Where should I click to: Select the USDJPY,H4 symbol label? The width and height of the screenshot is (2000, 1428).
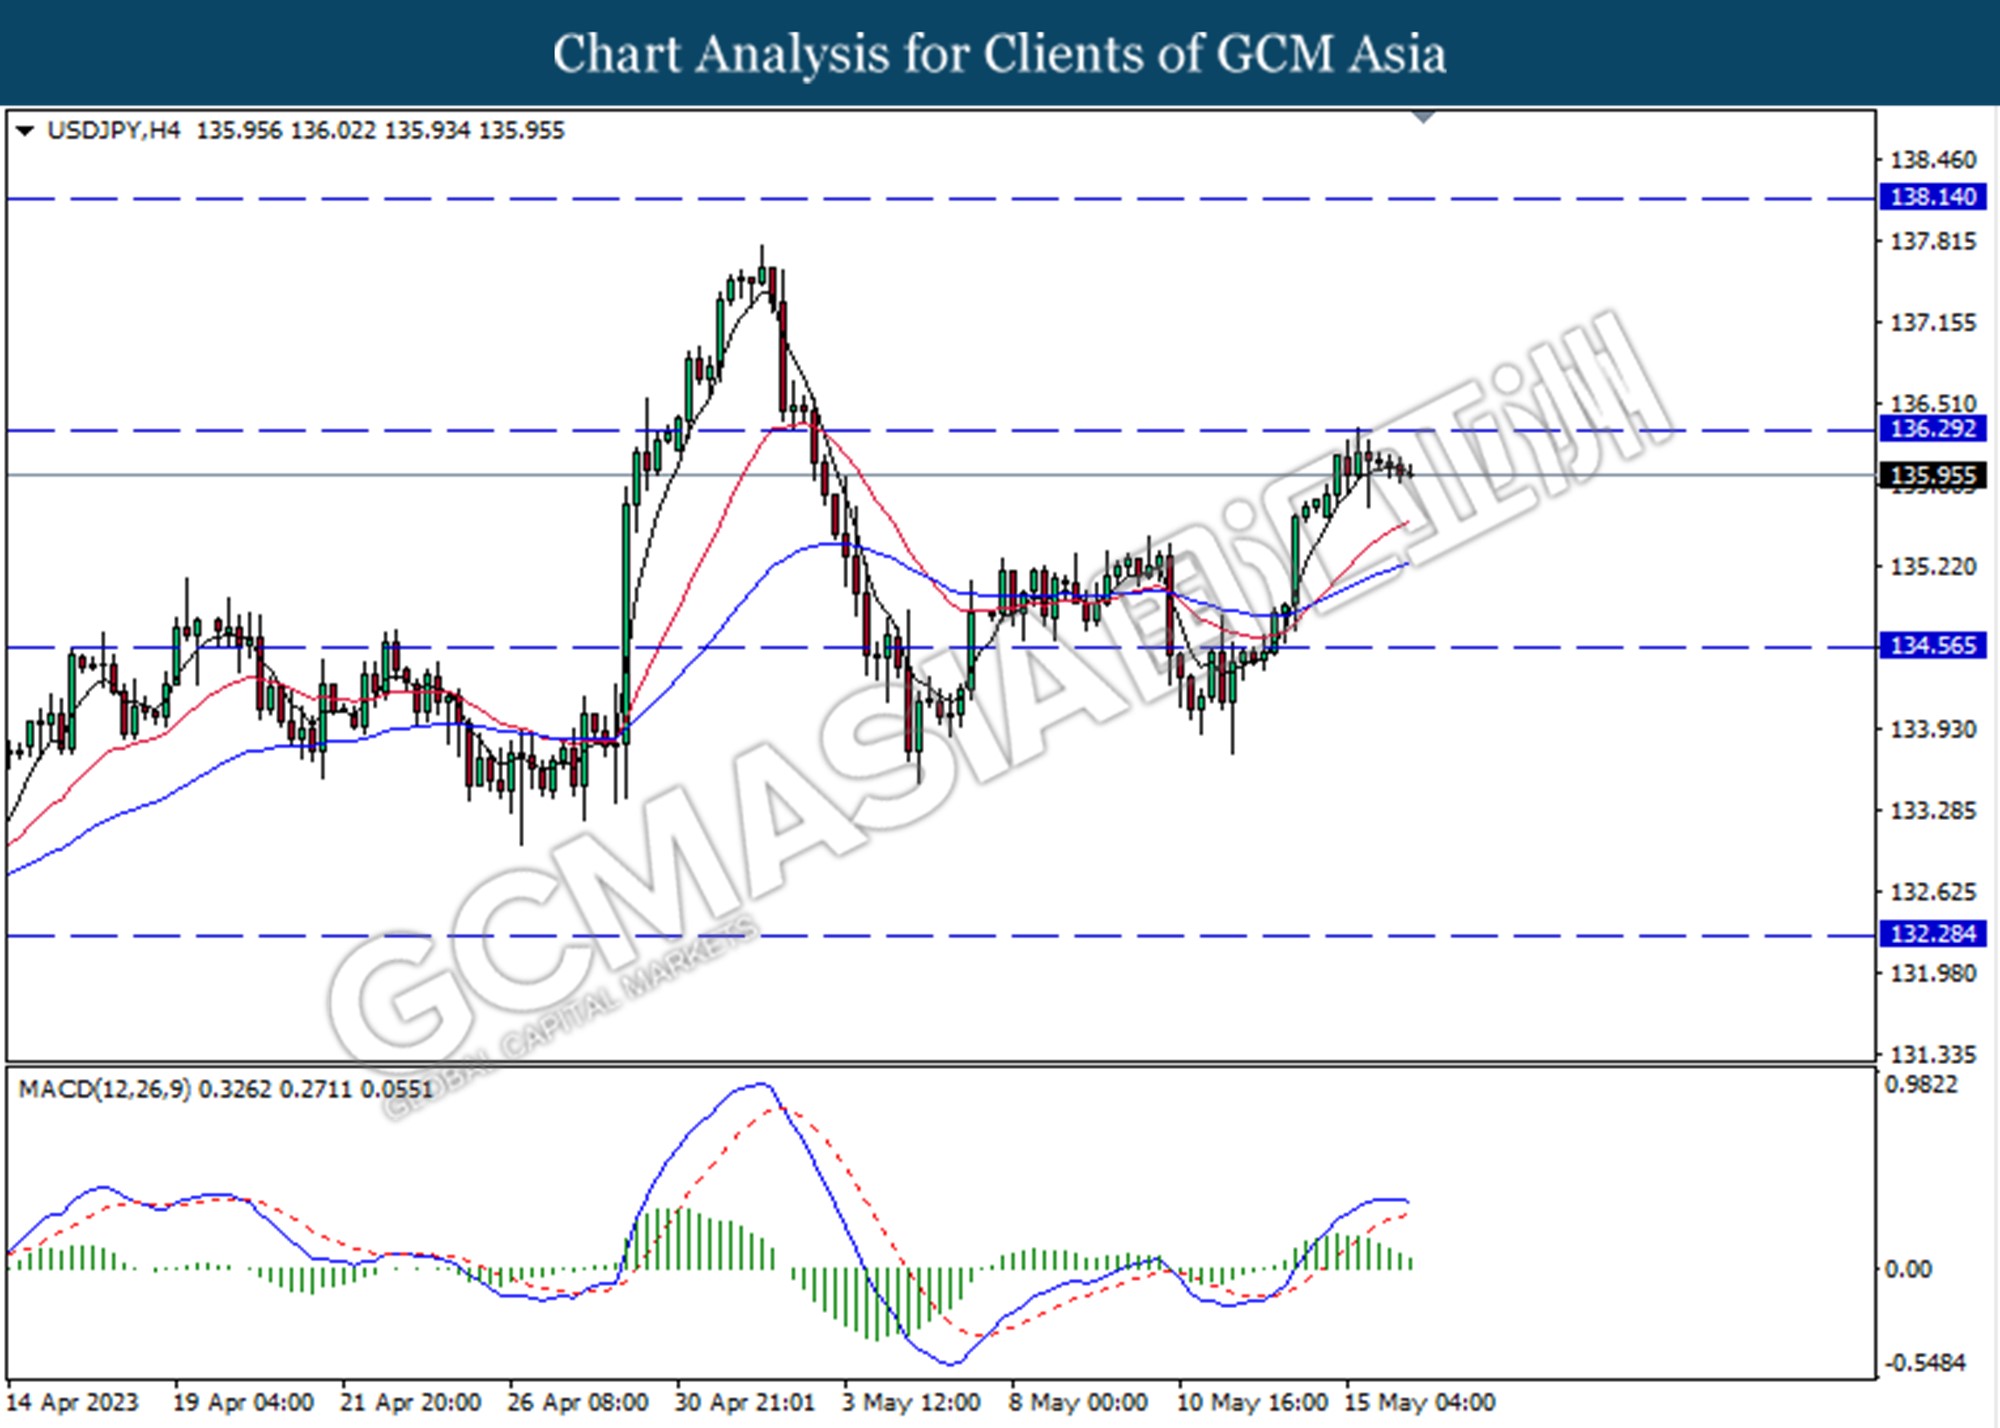pos(114,131)
